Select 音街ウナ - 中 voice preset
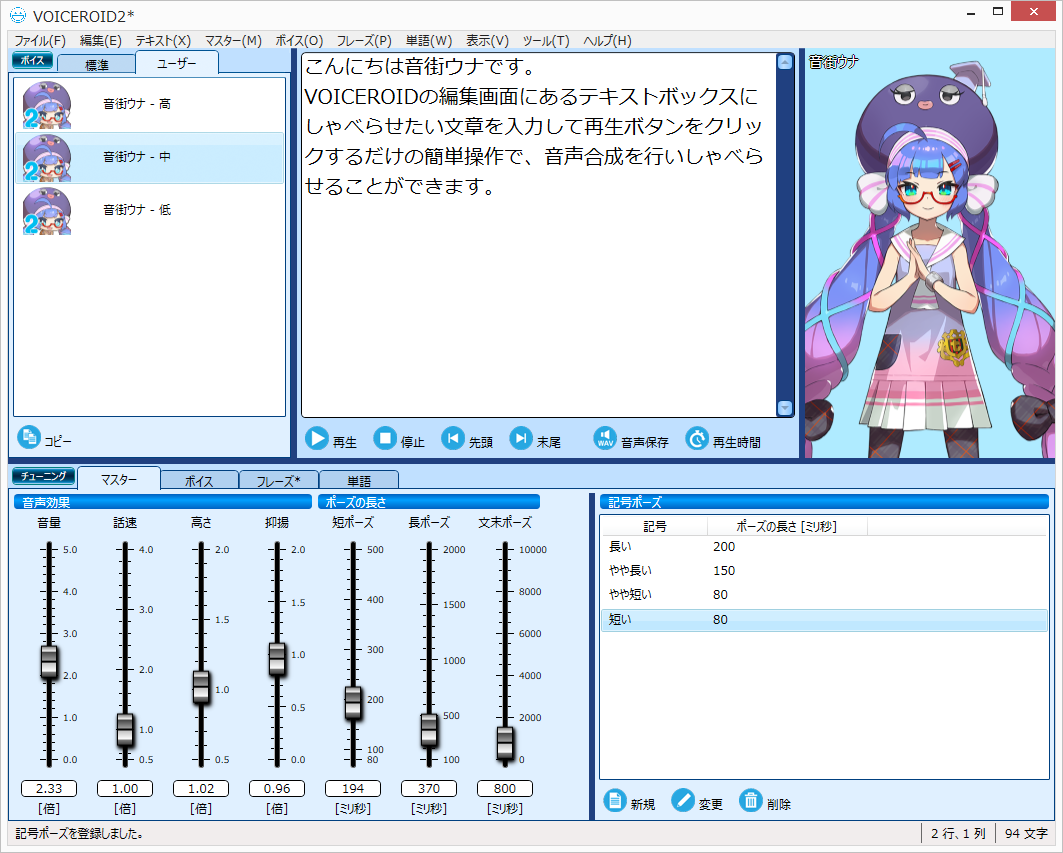This screenshot has height=853, width=1063. (x=149, y=157)
